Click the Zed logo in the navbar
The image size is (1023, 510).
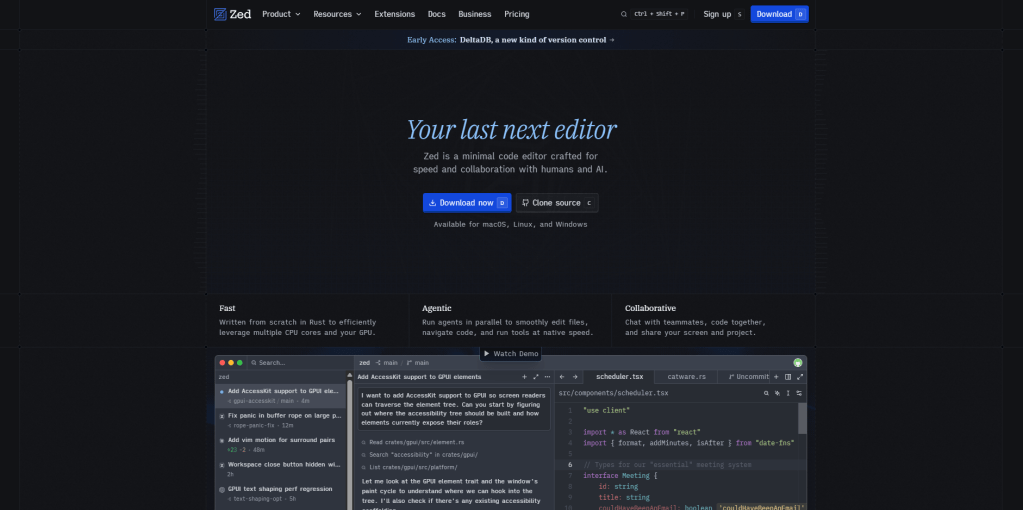[x=232, y=14]
